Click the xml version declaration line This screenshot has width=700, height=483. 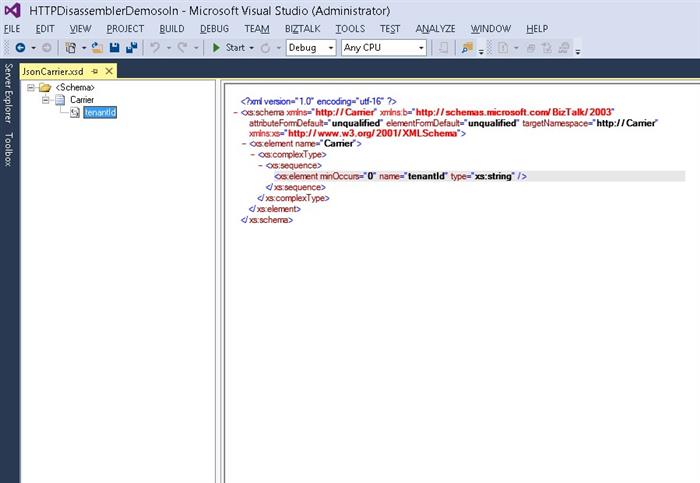coord(318,101)
